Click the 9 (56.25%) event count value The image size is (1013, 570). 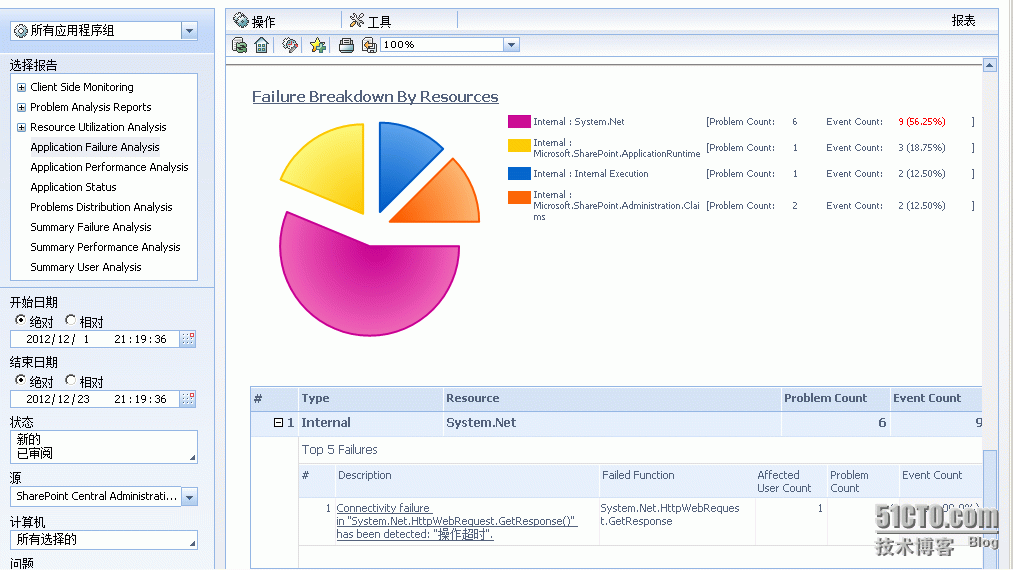pyautogui.click(x=922, y=121)
